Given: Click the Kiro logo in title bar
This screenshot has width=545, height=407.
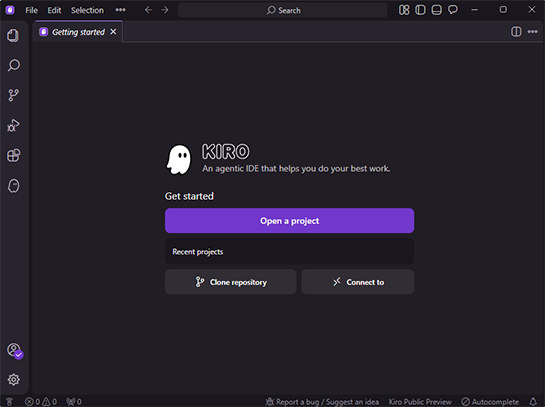Looking at the screenshot, I should click(10, 10).
